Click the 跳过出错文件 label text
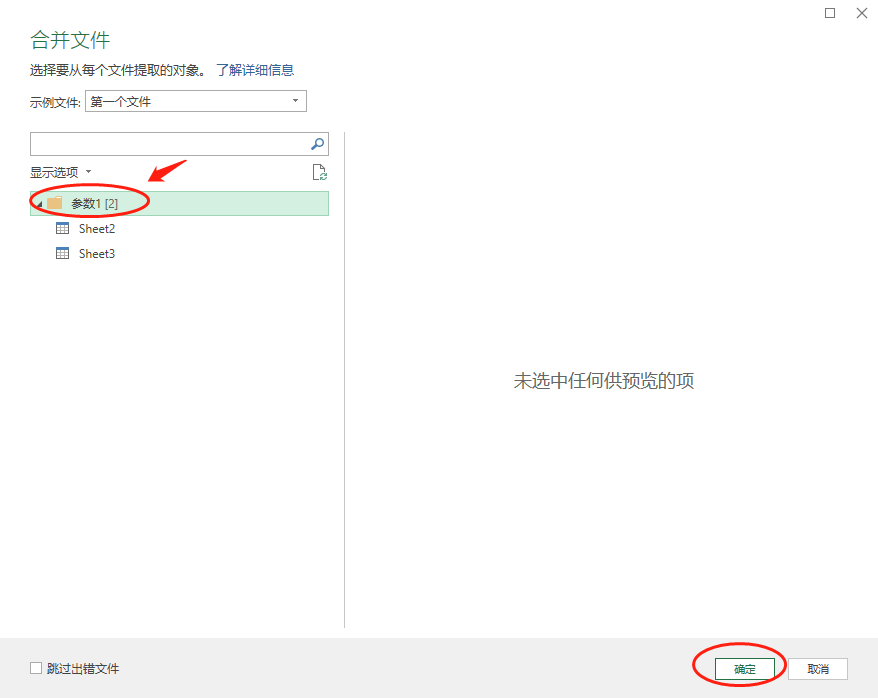Viewport: 878px width, 698px height. [x=83, y=668]
